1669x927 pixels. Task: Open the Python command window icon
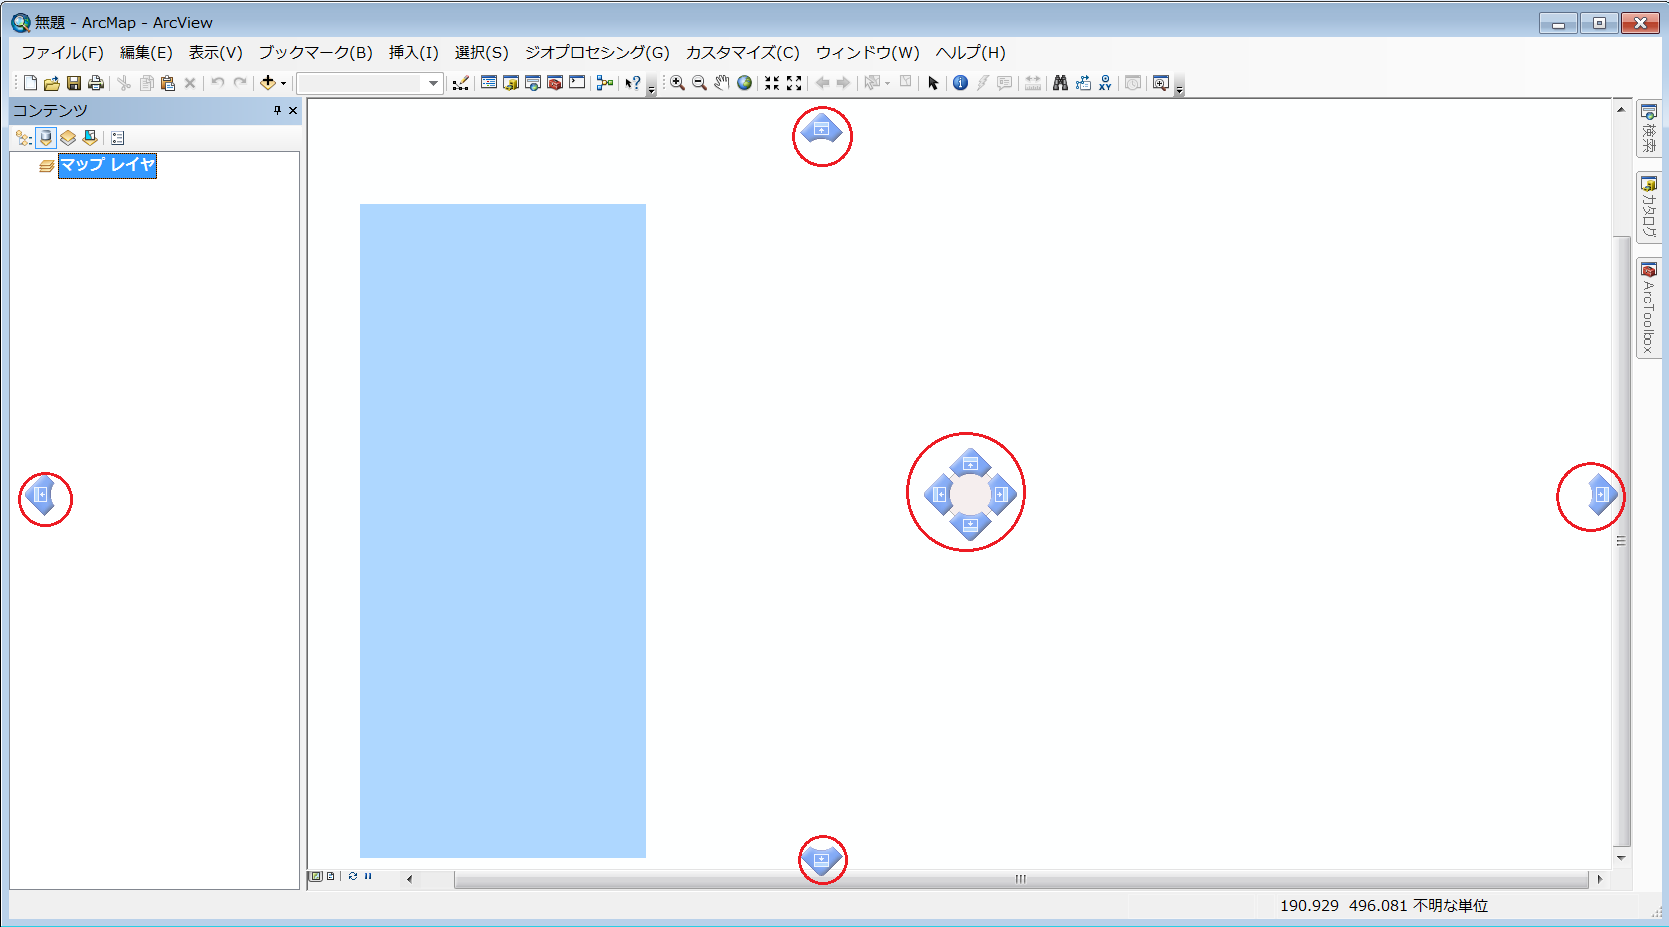tap(577, 83)
